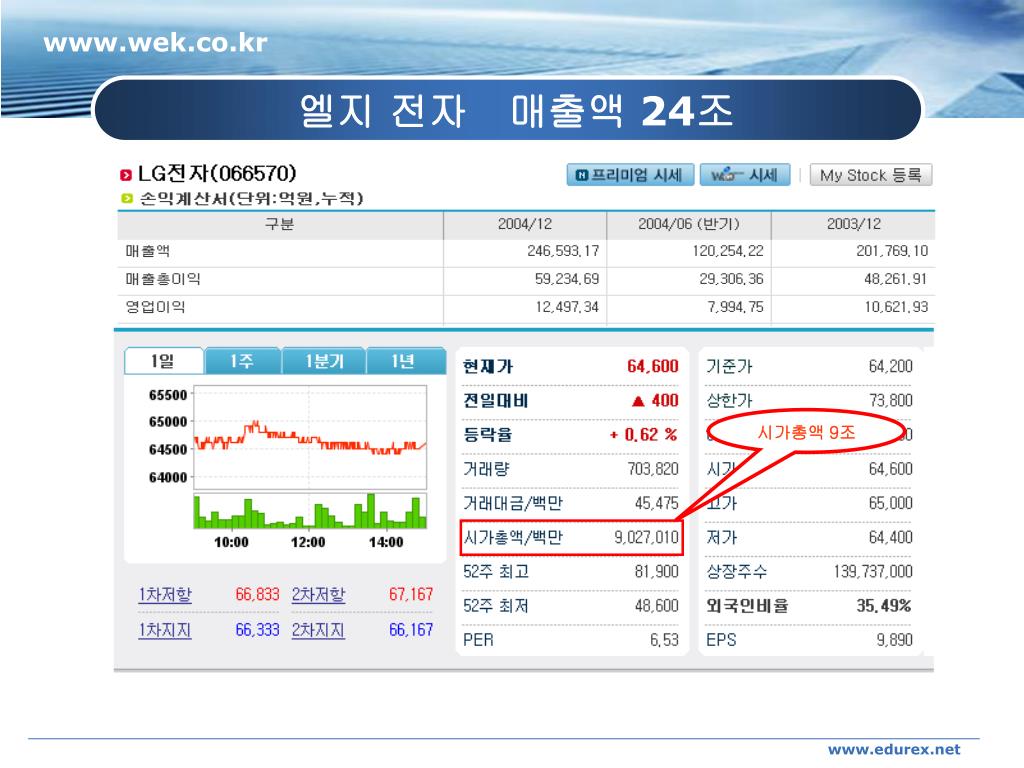The height and width of the screenshot is (768, 1024).
Task: Click green arrow icon beside 손익계산서
Action: 127,198
